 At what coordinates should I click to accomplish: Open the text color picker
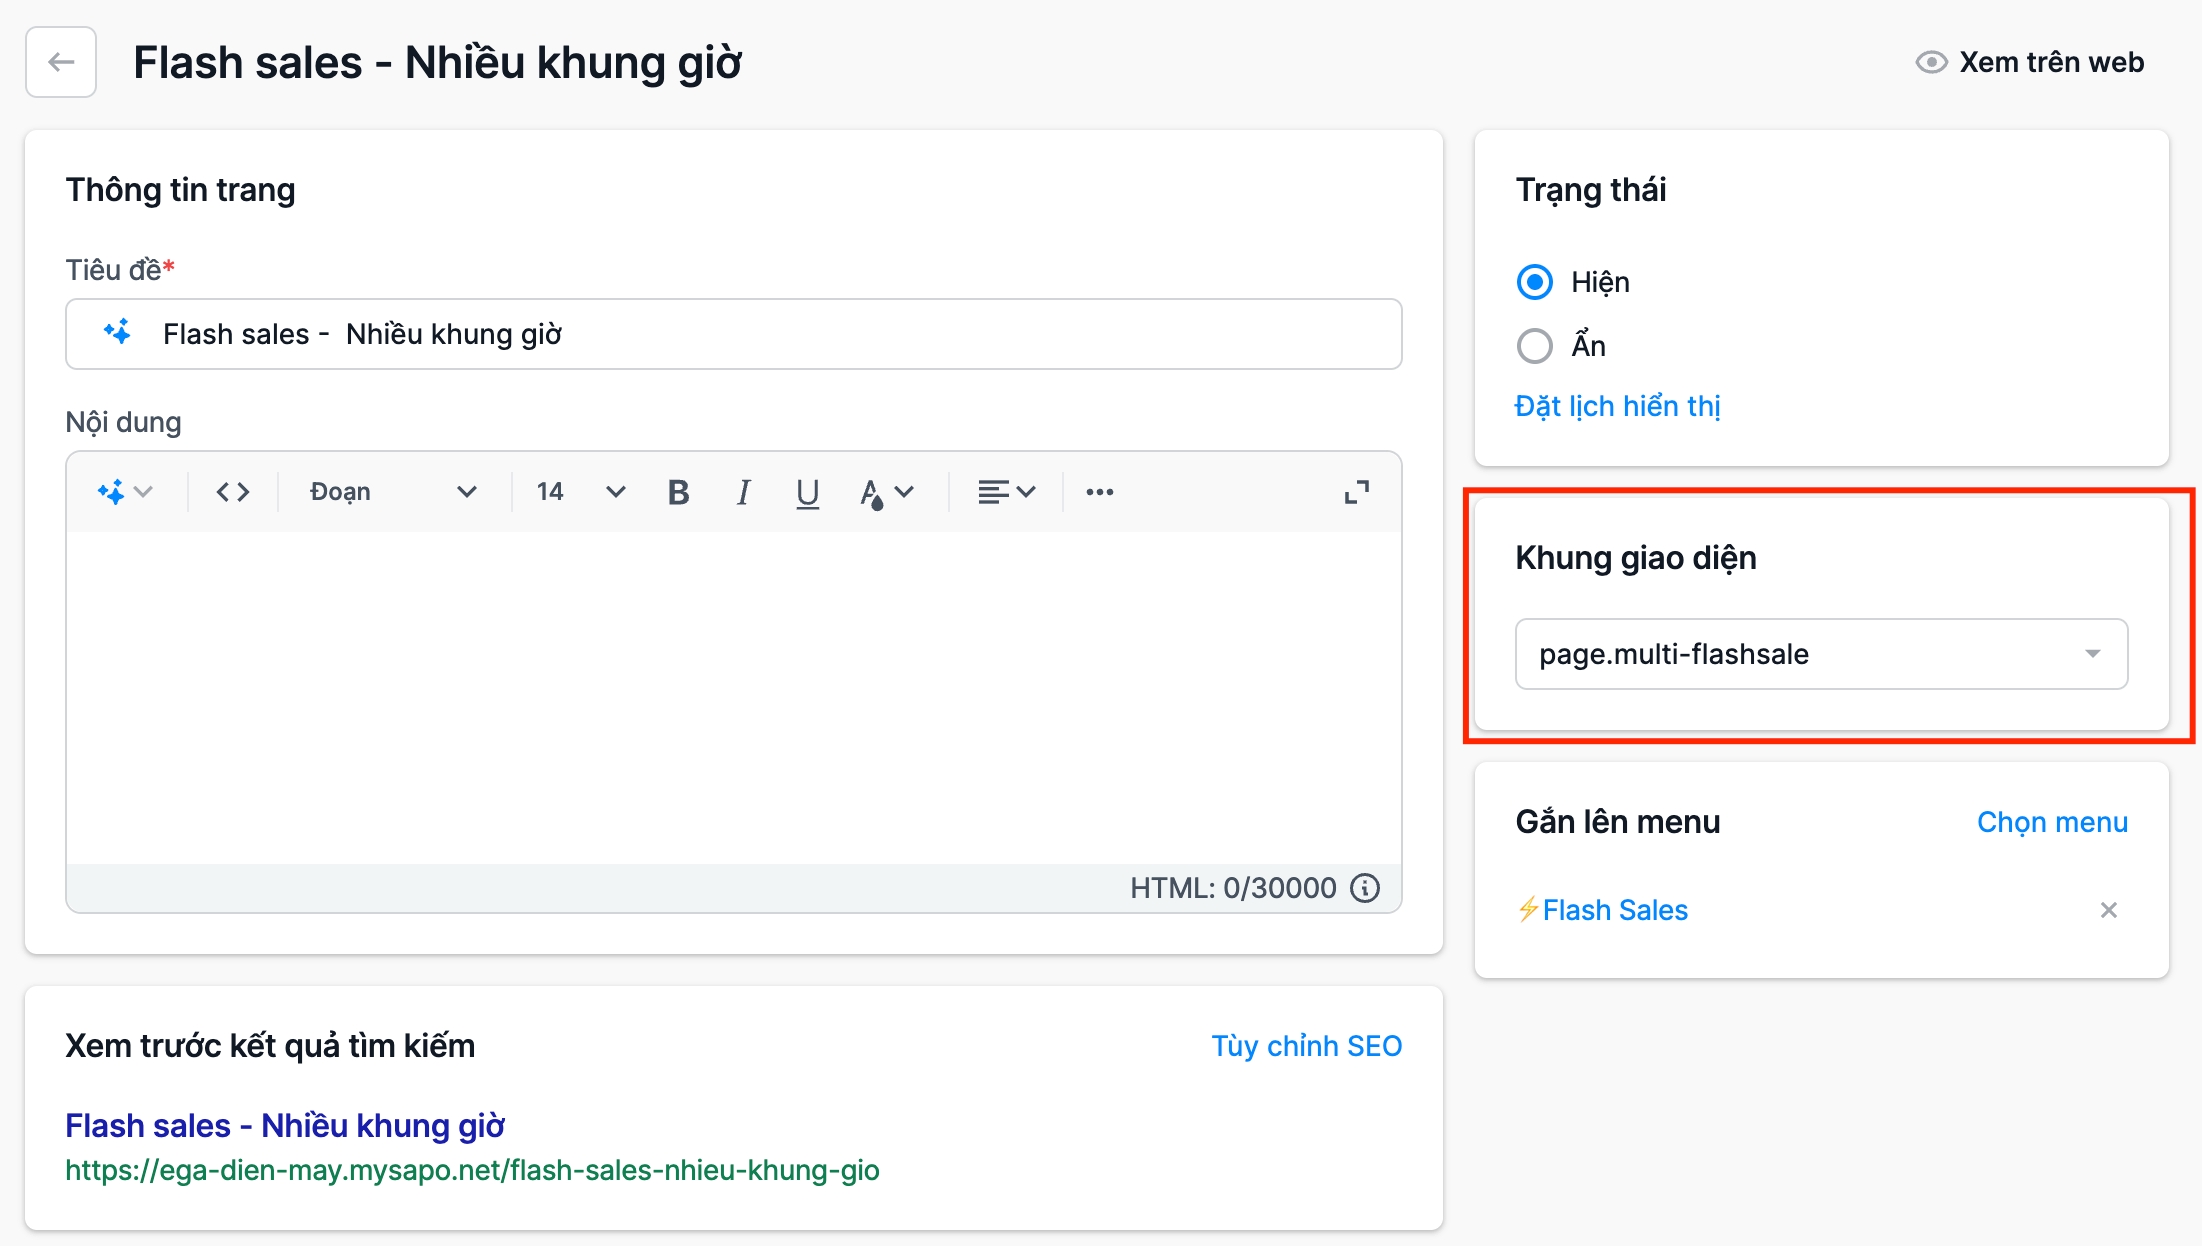tap(886, 492)
